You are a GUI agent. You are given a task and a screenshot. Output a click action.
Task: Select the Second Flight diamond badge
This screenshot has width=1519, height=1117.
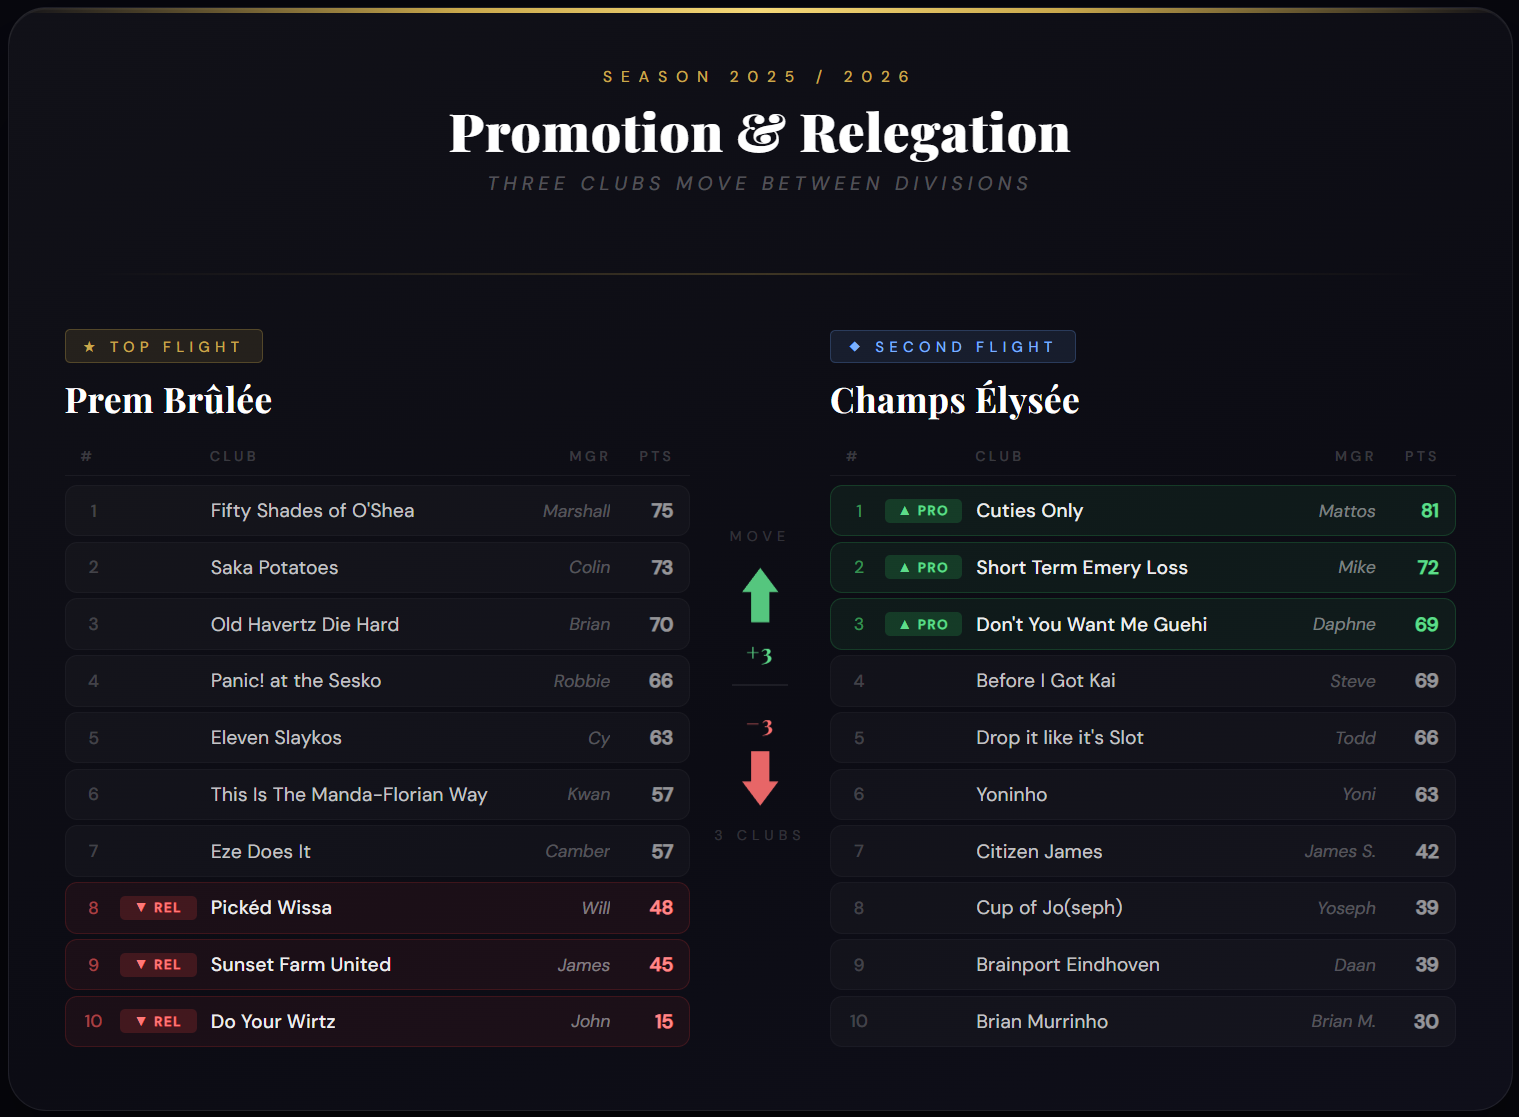click(953, 346)
